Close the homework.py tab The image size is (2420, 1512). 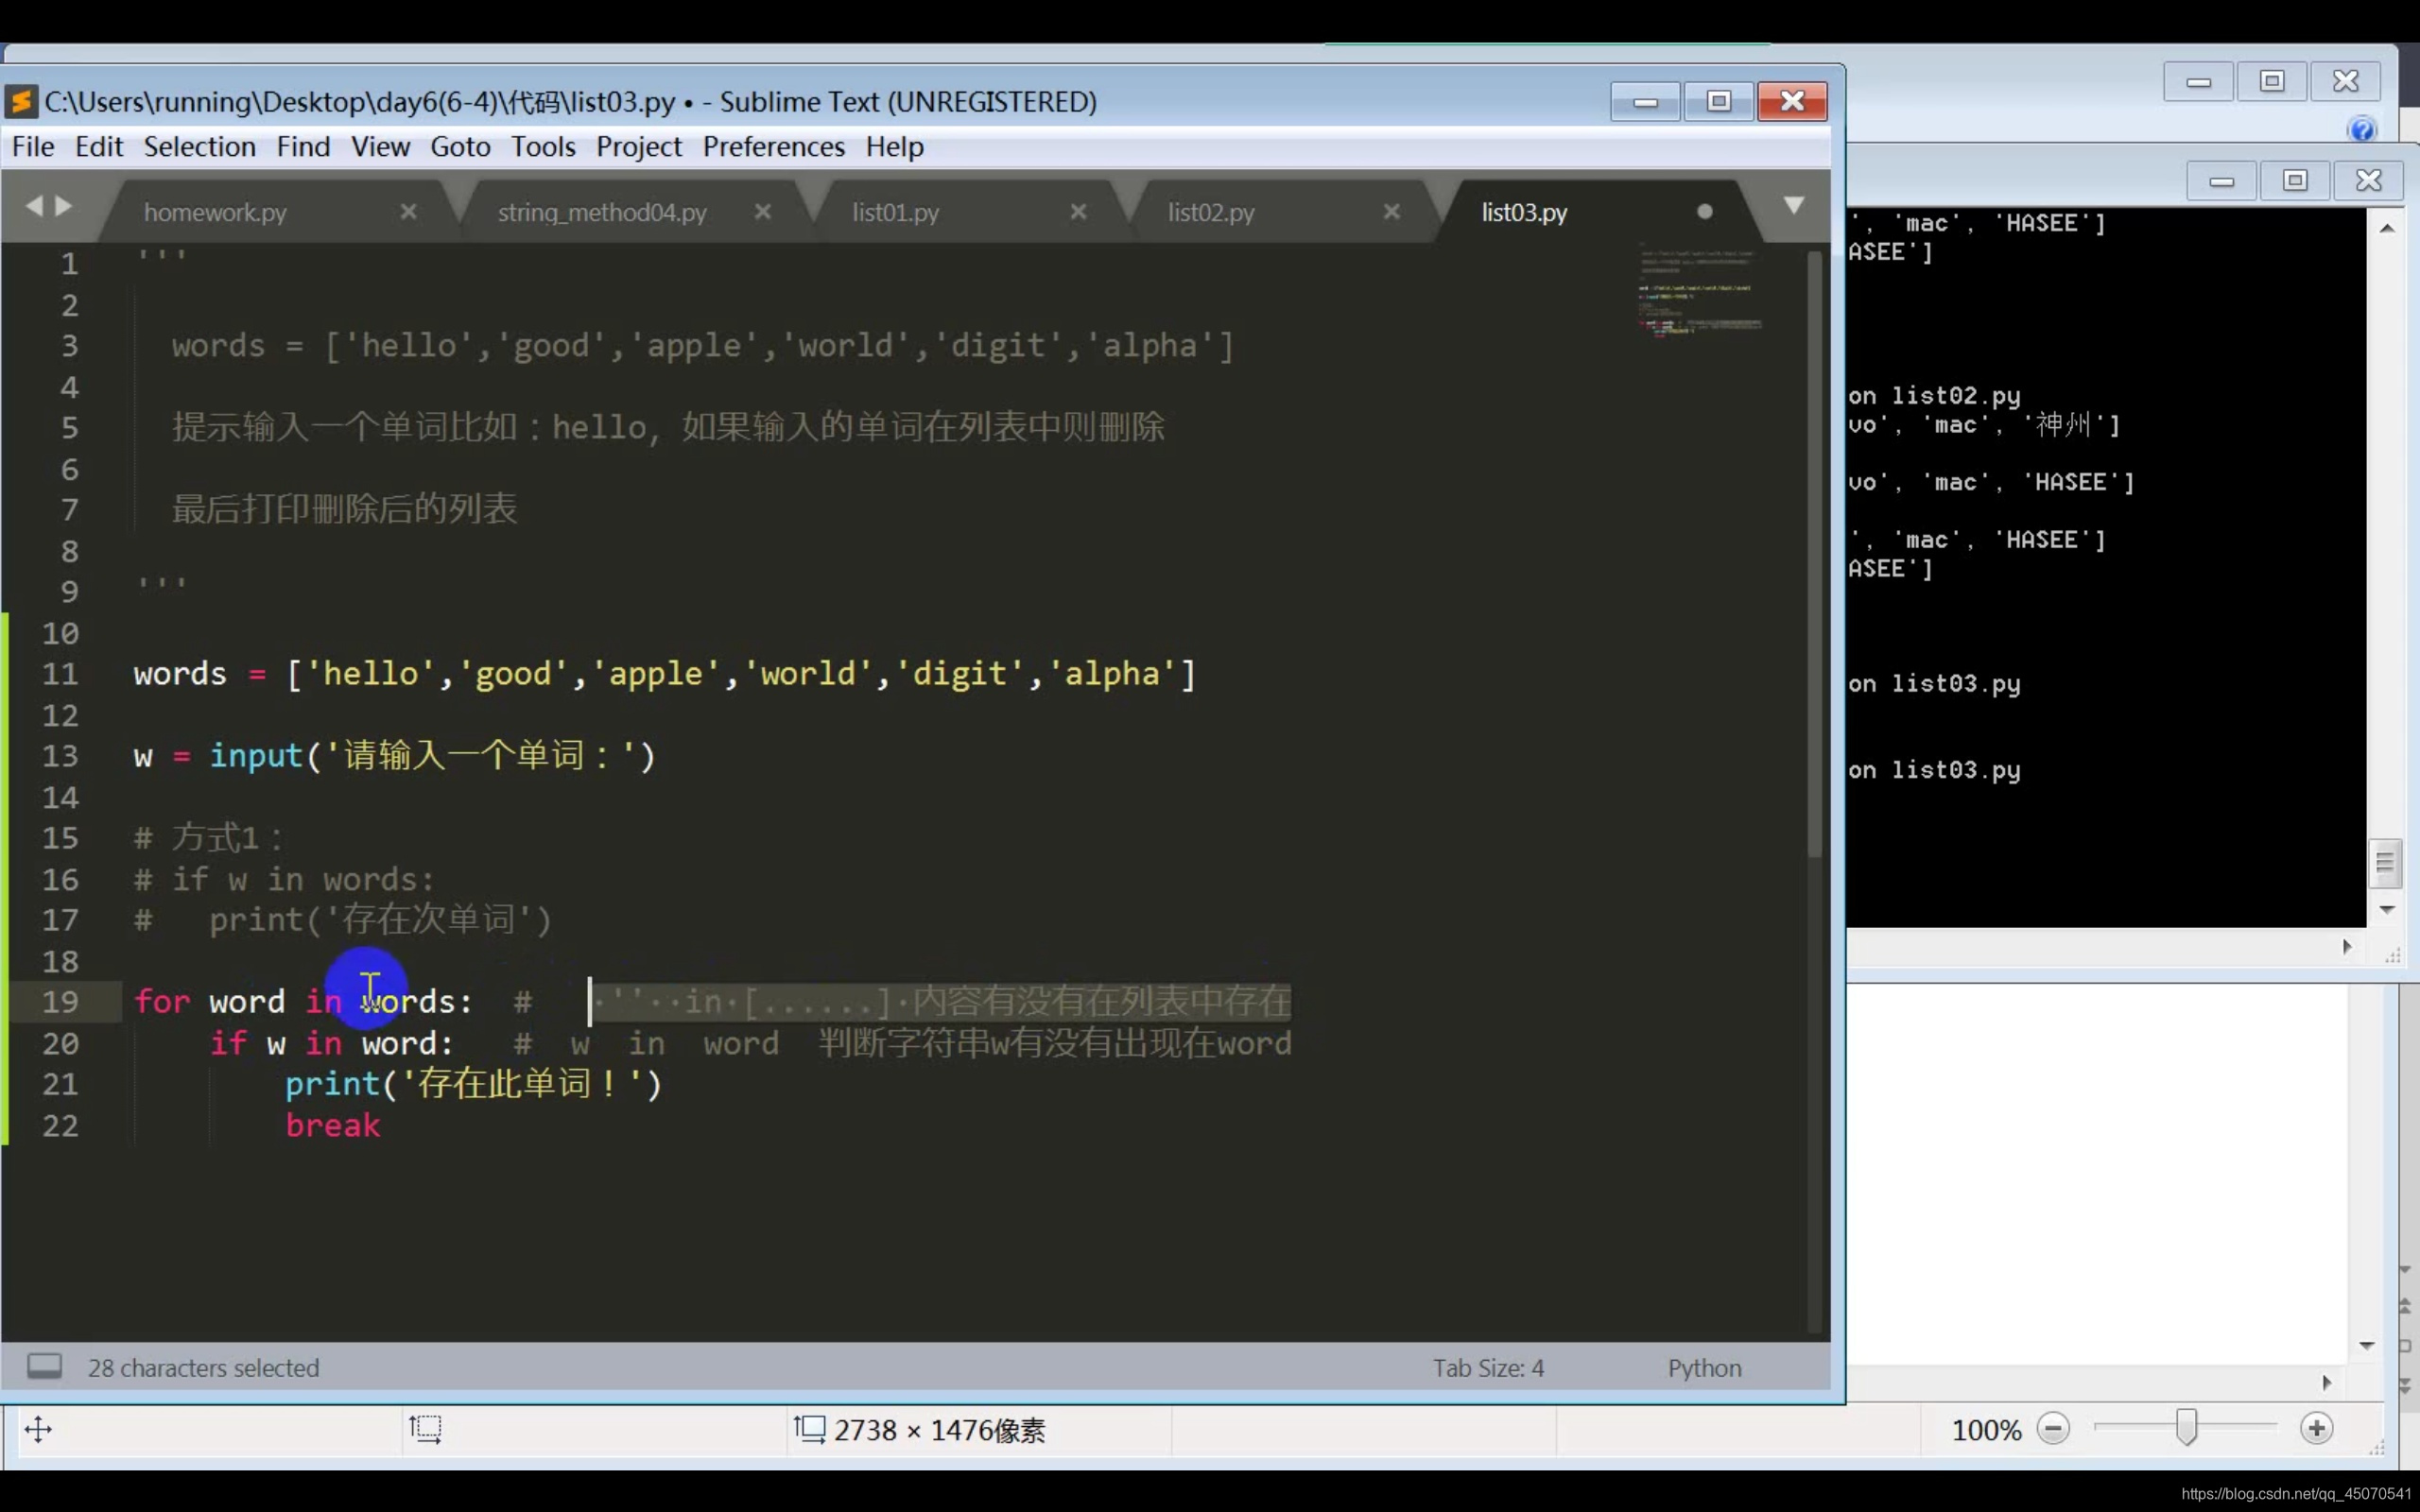[x=408, y=211]
